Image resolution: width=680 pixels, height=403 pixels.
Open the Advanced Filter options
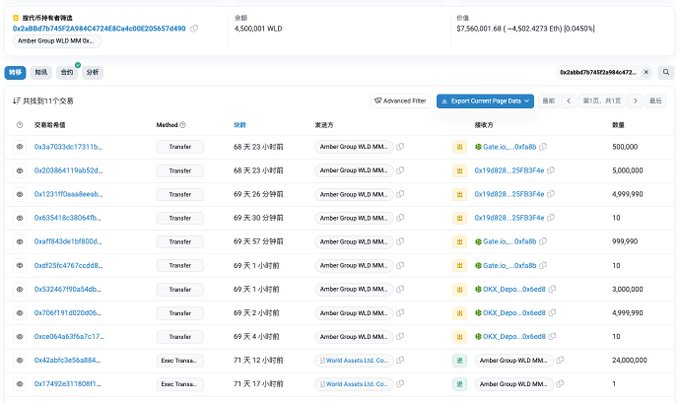point(400,101)
